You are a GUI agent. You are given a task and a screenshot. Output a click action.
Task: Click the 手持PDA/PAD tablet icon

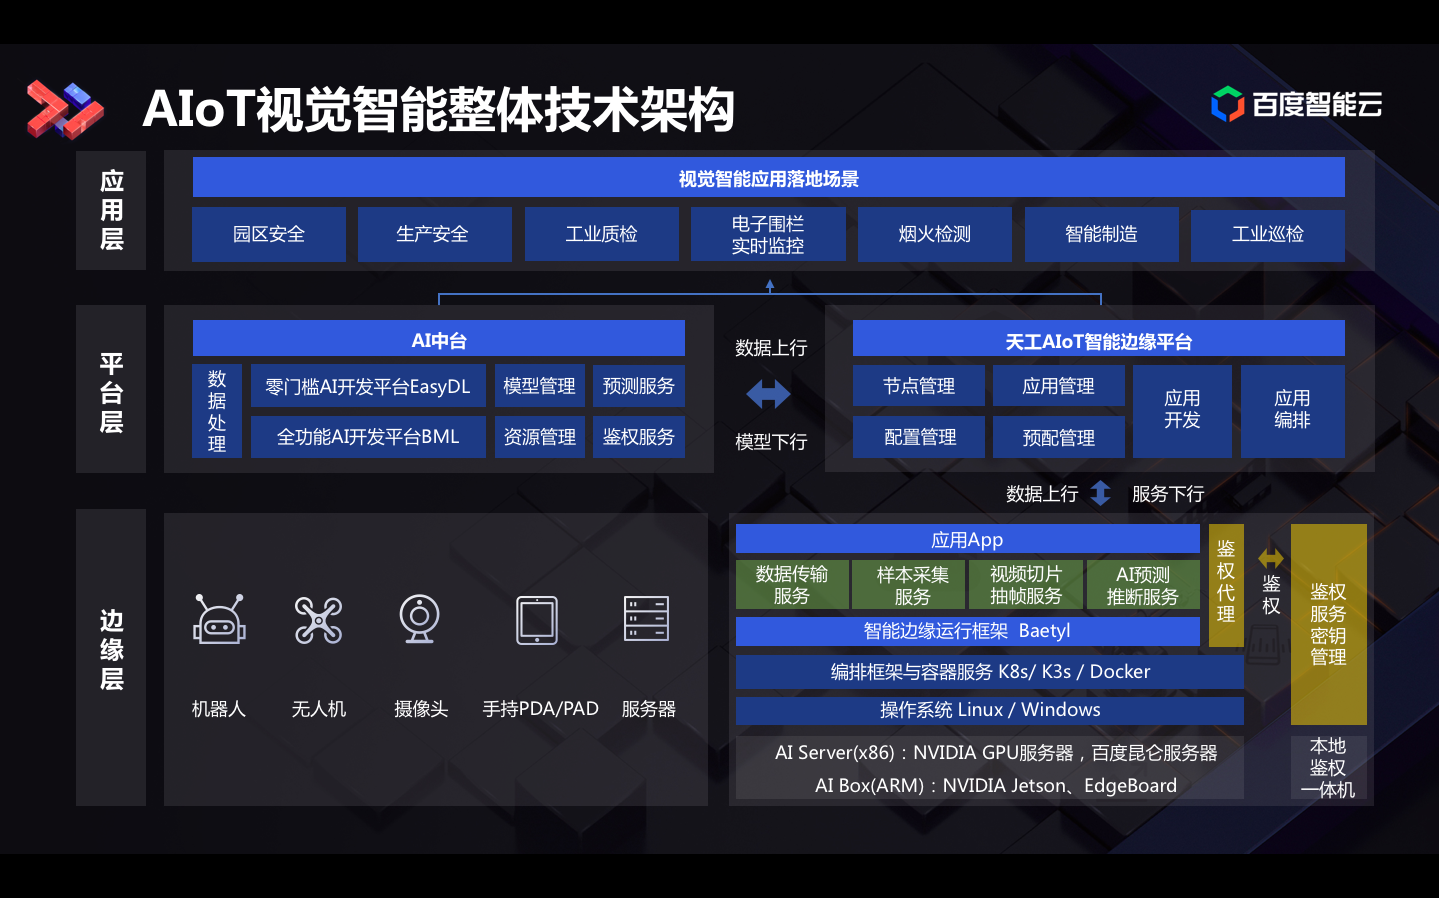(536, 620)
